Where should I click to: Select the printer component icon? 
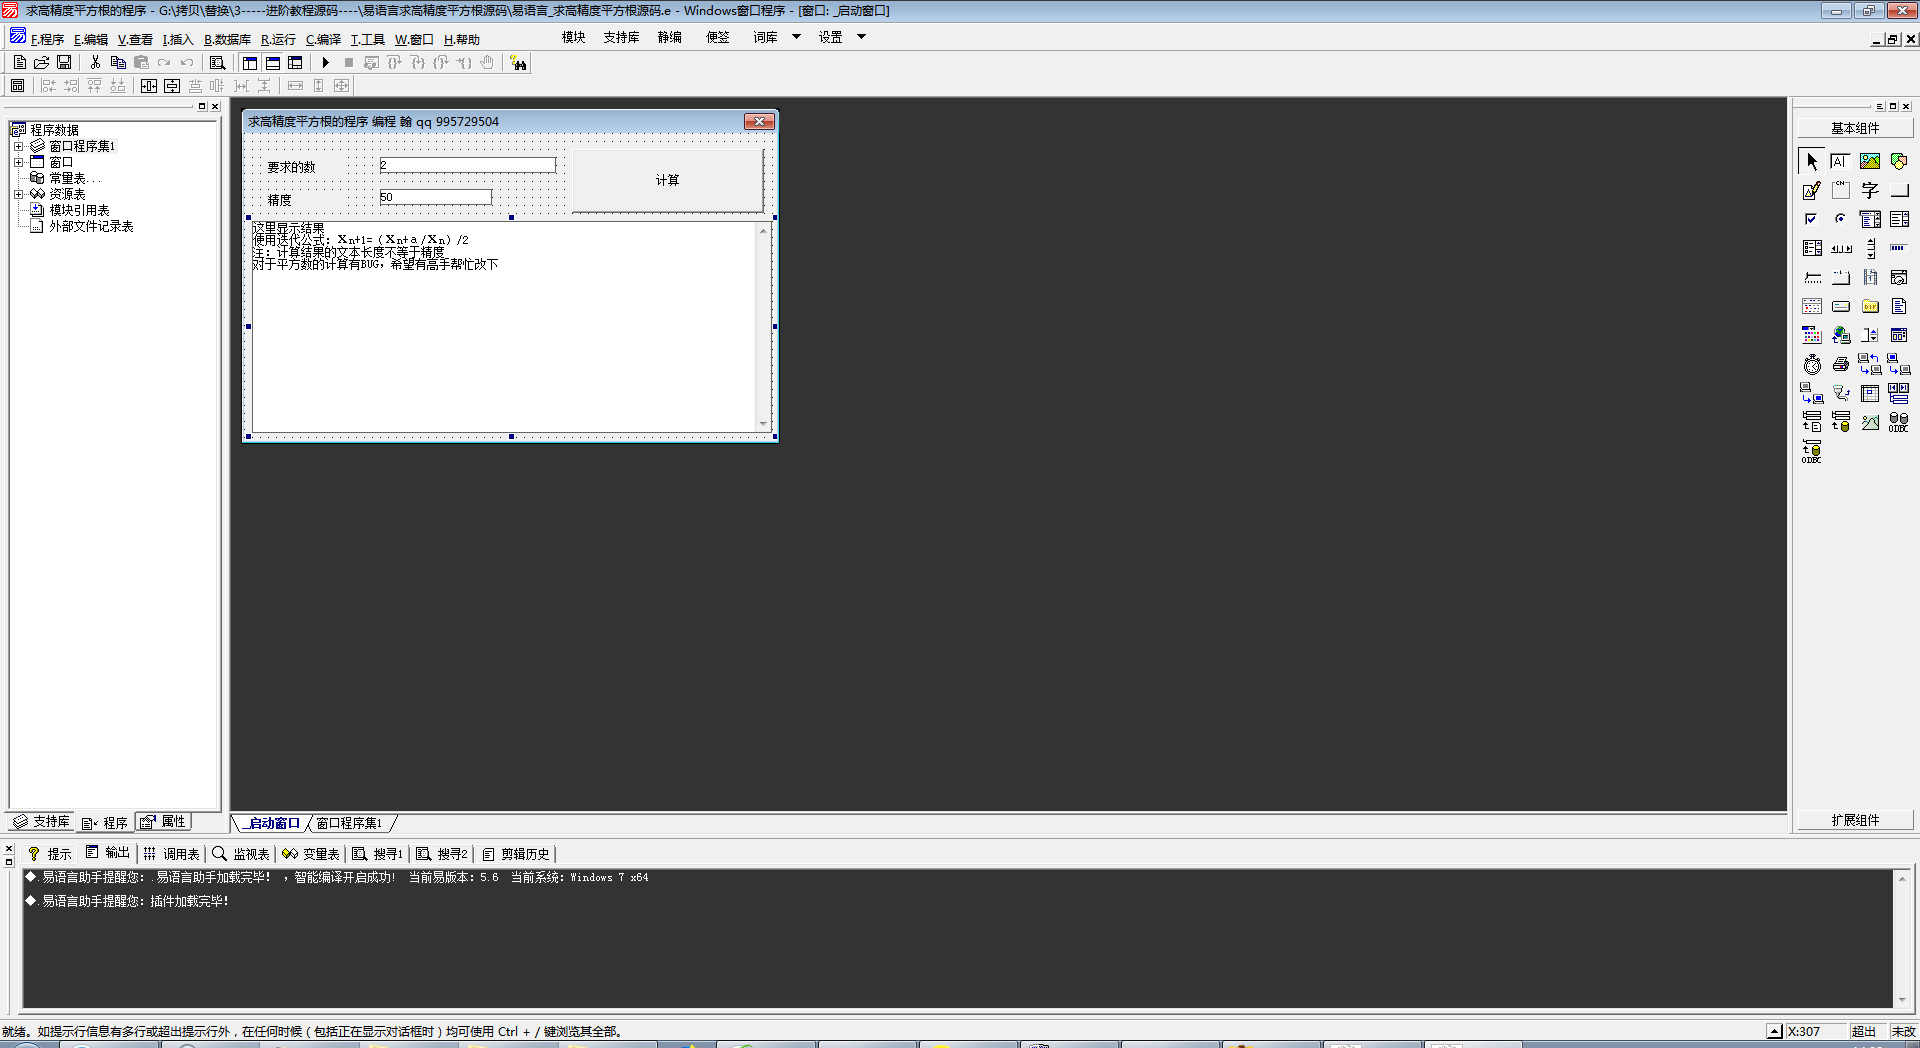click(x=1840, y=364)
